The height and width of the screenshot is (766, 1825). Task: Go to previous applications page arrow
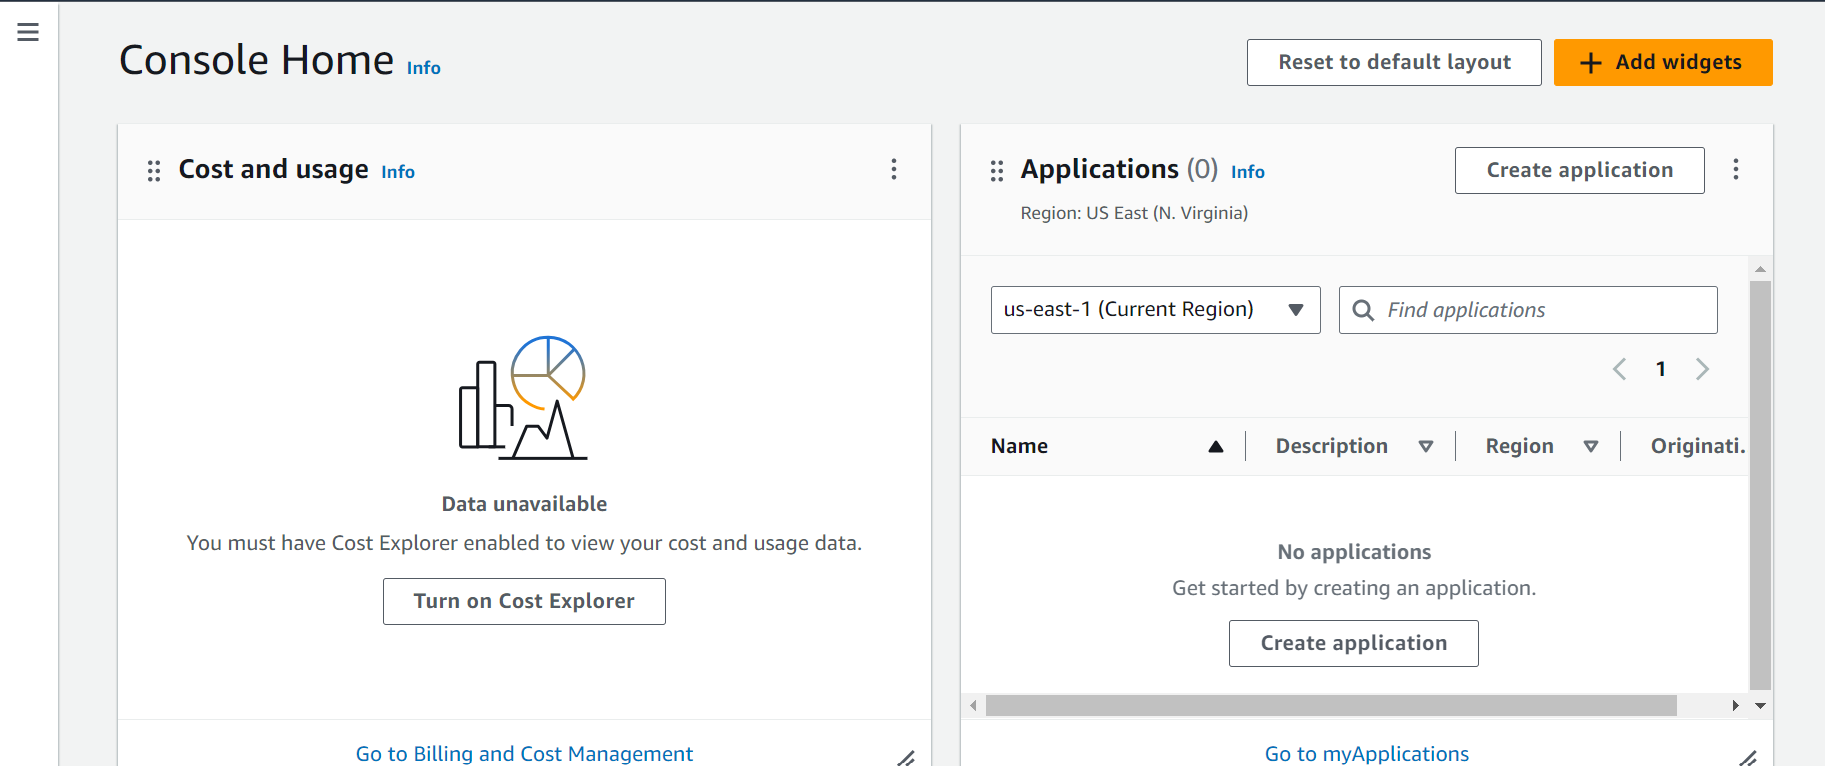(x=1620, y=369)
